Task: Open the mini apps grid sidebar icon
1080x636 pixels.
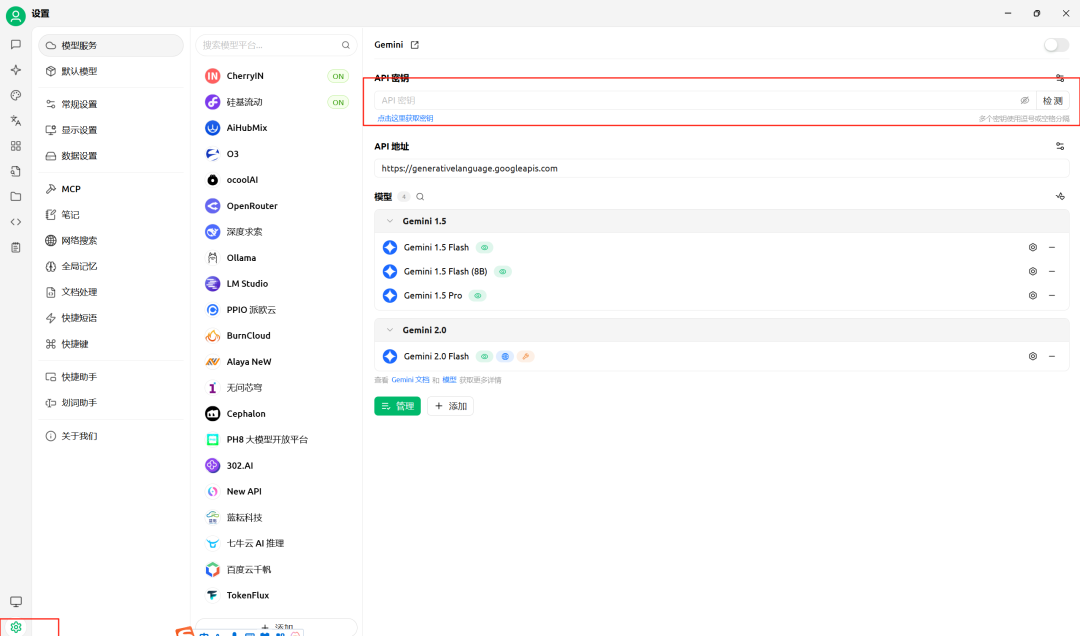Action: [x=16, y=146]
